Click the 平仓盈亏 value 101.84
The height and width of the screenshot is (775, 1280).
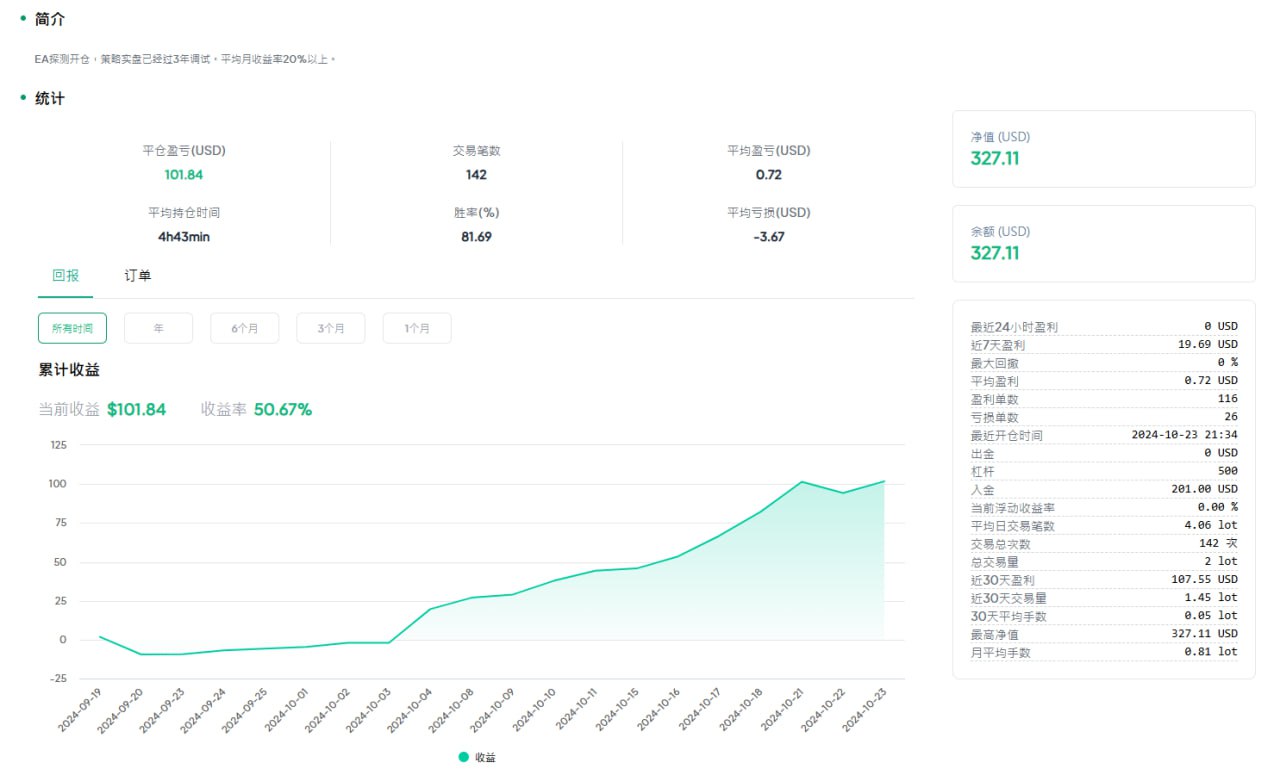pyautogui.click(x=184, y=175)
